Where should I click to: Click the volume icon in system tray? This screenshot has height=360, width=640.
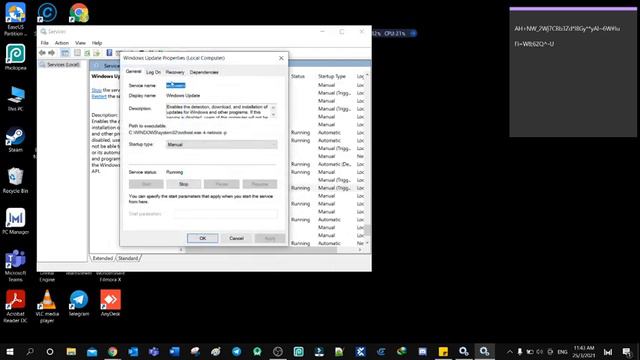[x=540, y=351]
